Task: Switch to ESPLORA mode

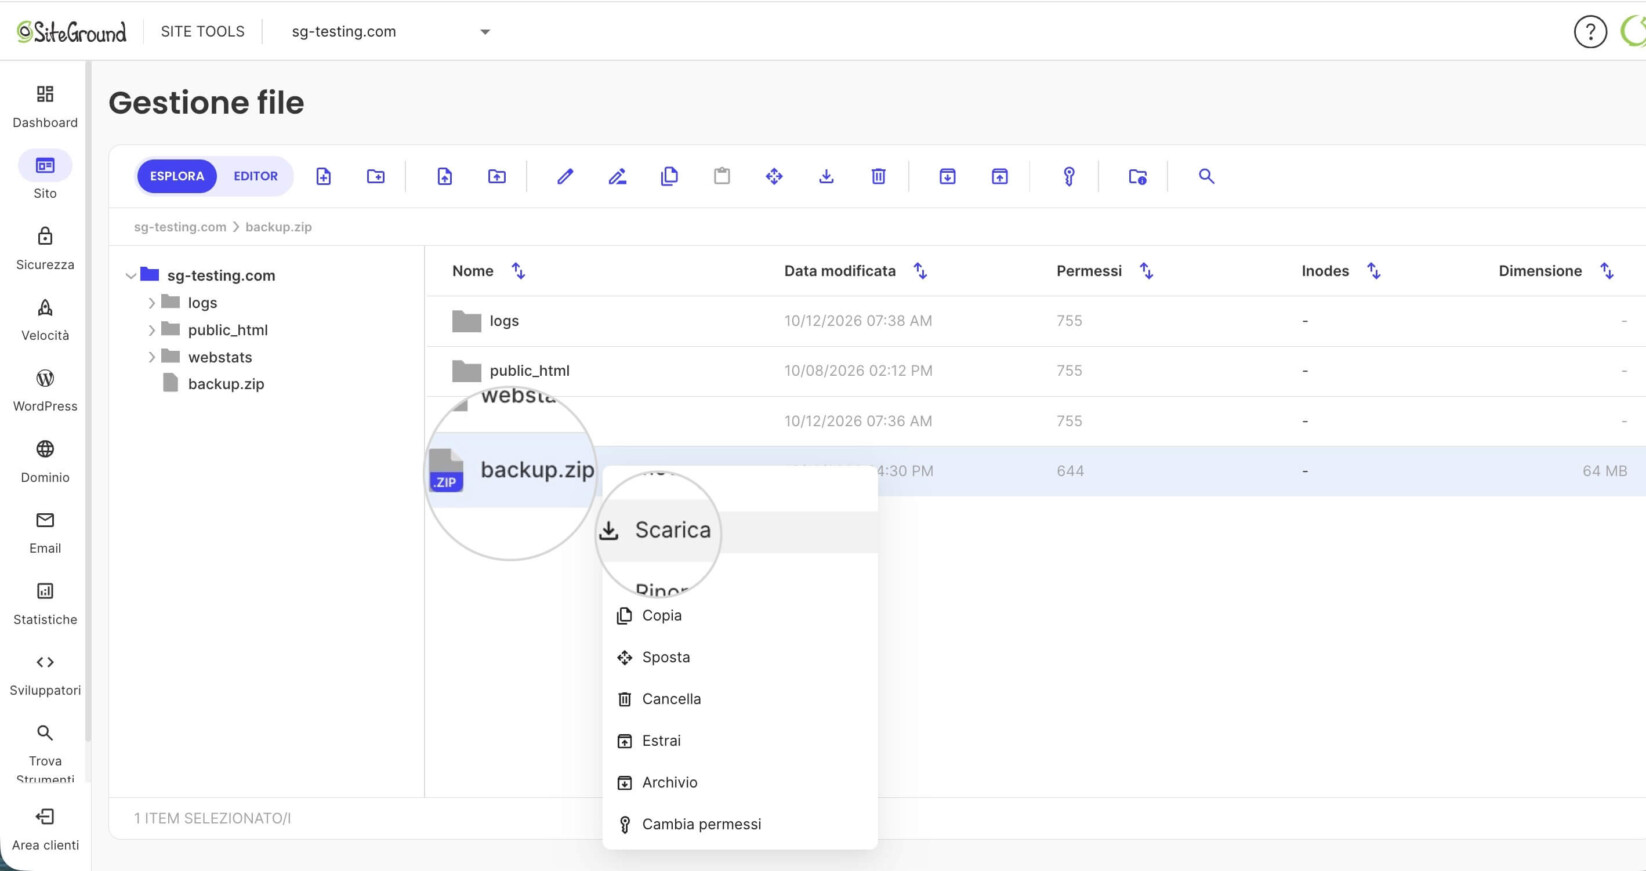Action: pyautogui.click(x=177, y=176)
